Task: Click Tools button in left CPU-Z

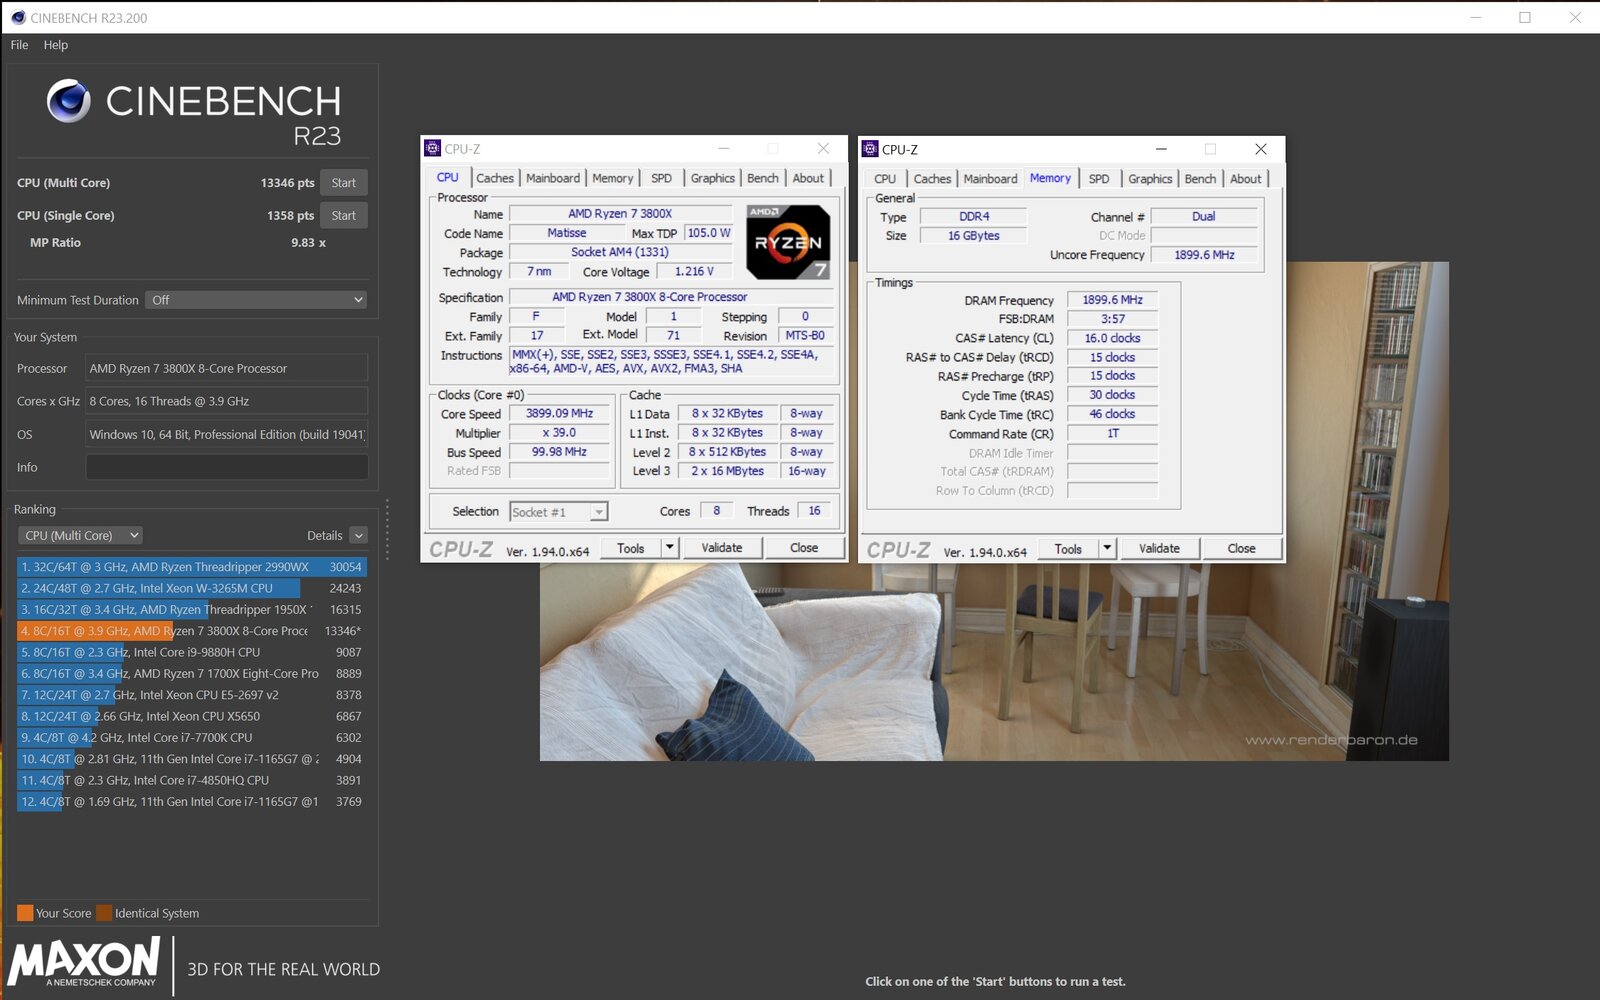Action: click(x=631, y=548)
